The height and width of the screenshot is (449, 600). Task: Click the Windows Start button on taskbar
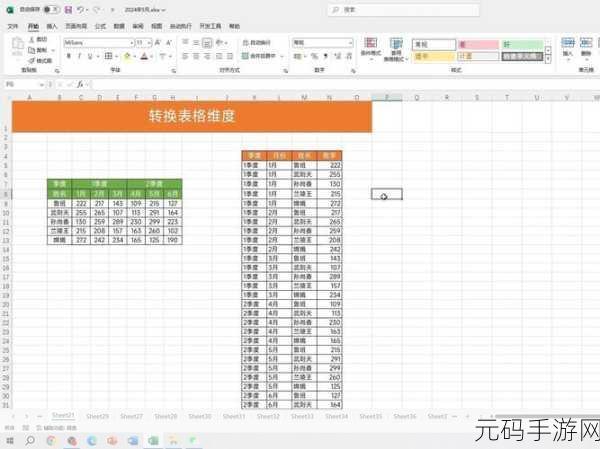click(10, 441)
